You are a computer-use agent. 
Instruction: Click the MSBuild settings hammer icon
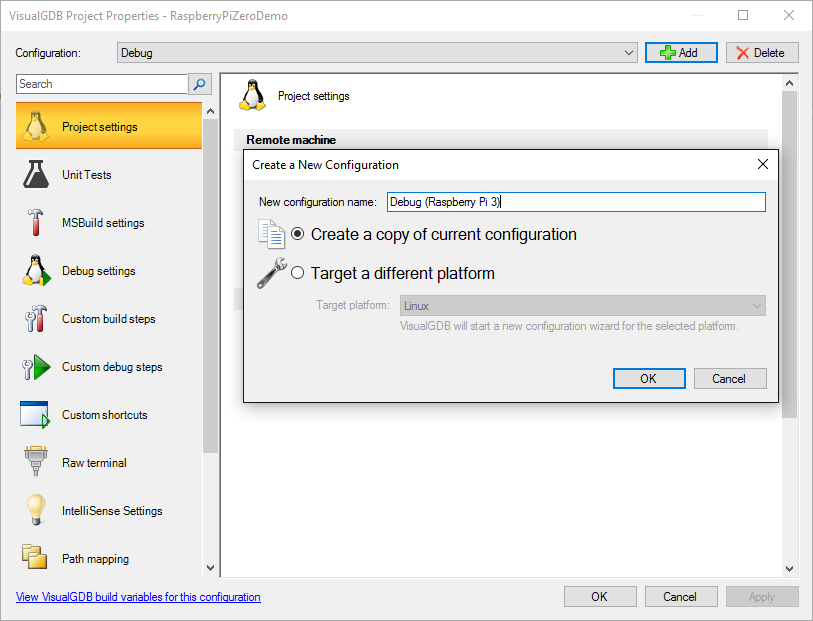pyautogui.click(x=35, y=222)
